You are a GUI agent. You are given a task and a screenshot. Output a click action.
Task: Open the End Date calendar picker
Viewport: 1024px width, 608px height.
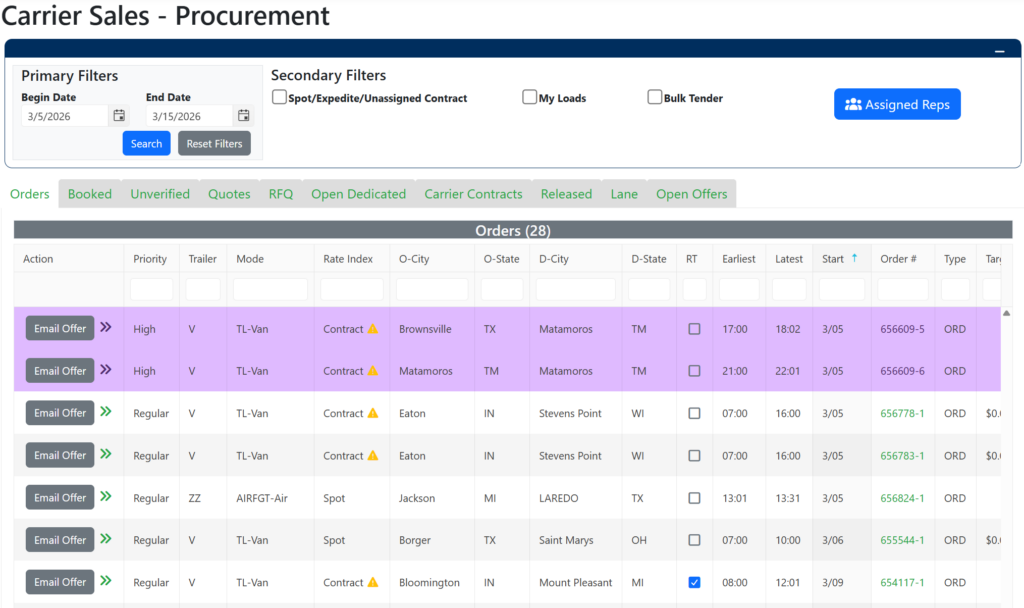pyautogui.click(x=243, y=116)
